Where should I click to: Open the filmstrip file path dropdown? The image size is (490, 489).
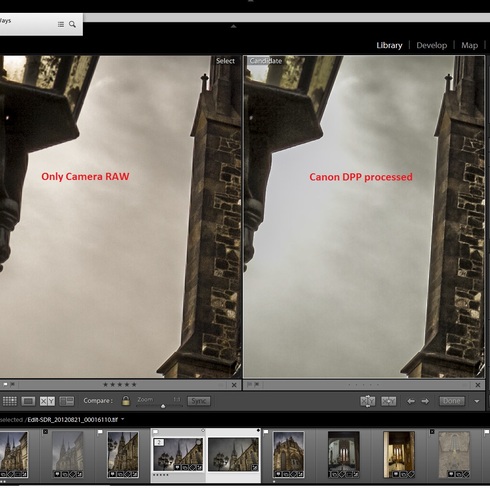click(122, 419)
